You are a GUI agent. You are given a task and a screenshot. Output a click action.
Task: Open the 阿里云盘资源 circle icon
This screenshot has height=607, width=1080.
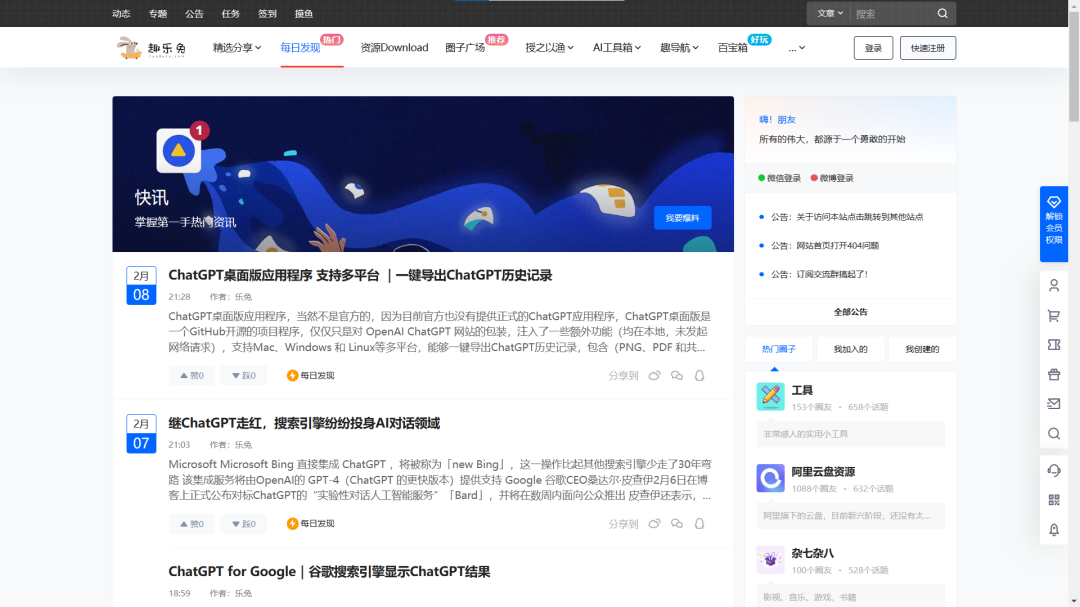770,478
